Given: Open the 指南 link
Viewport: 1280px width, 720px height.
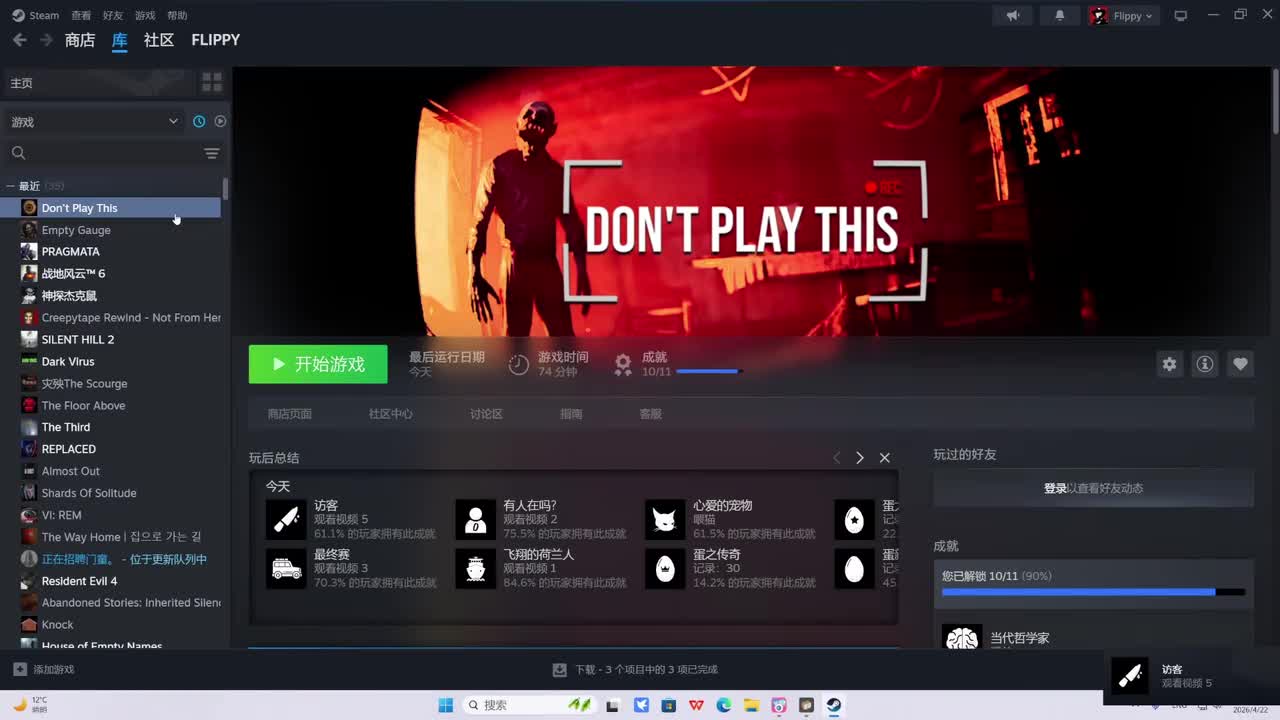Looking at the screenshot, I should 571,414.
